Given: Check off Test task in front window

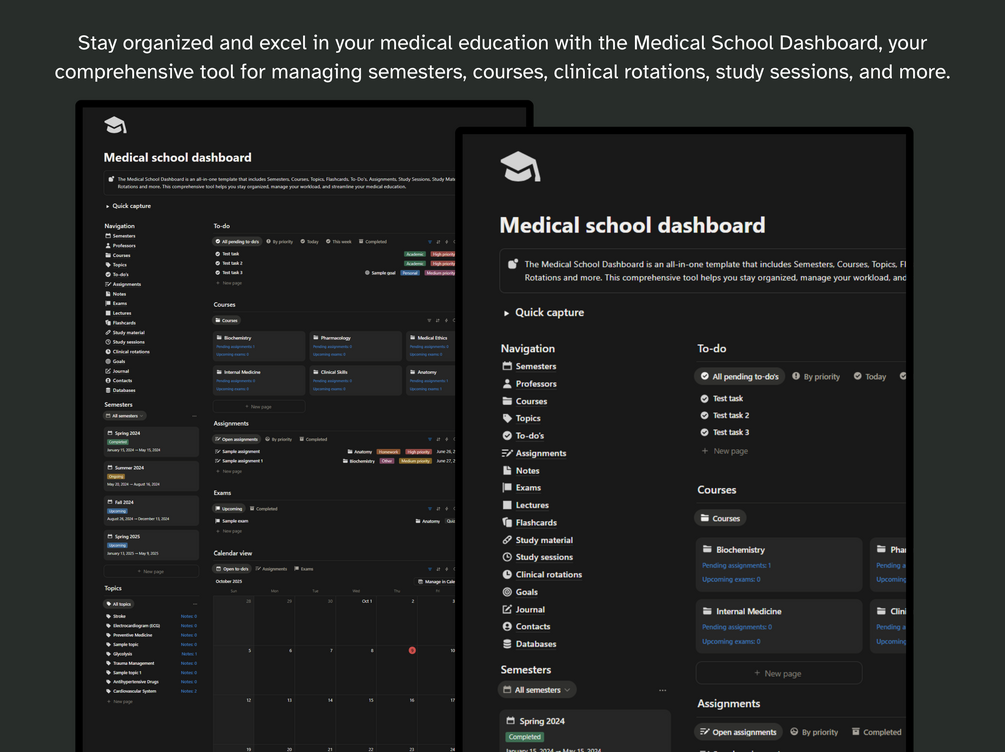Looking at the screenshot, I should (x=704, y=398).
